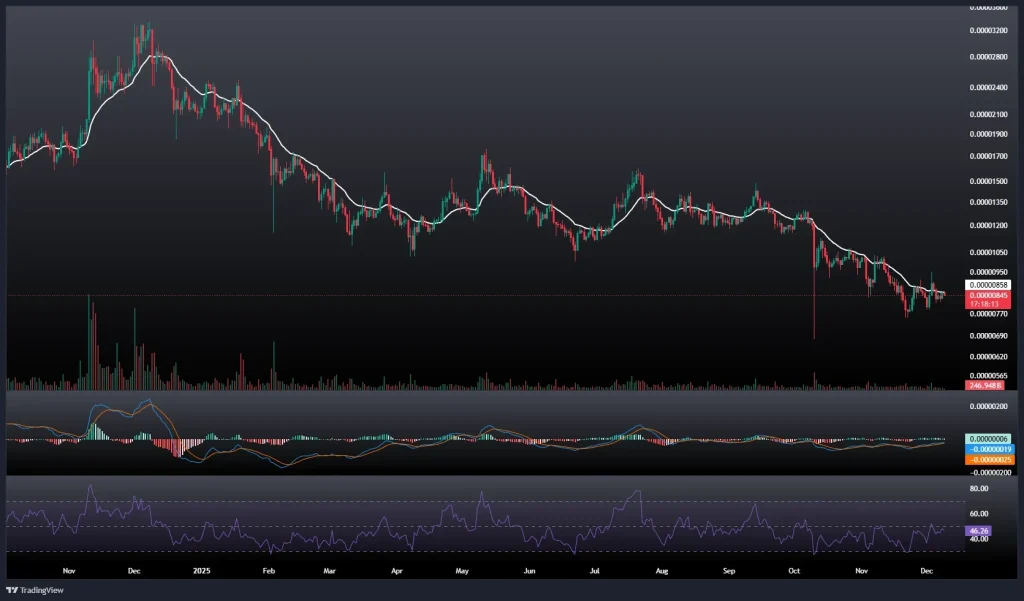The height and width of the screenshot is (601, 1024).
Task: Click the 80.00 level on RSI scale
Action: (979, 488)
